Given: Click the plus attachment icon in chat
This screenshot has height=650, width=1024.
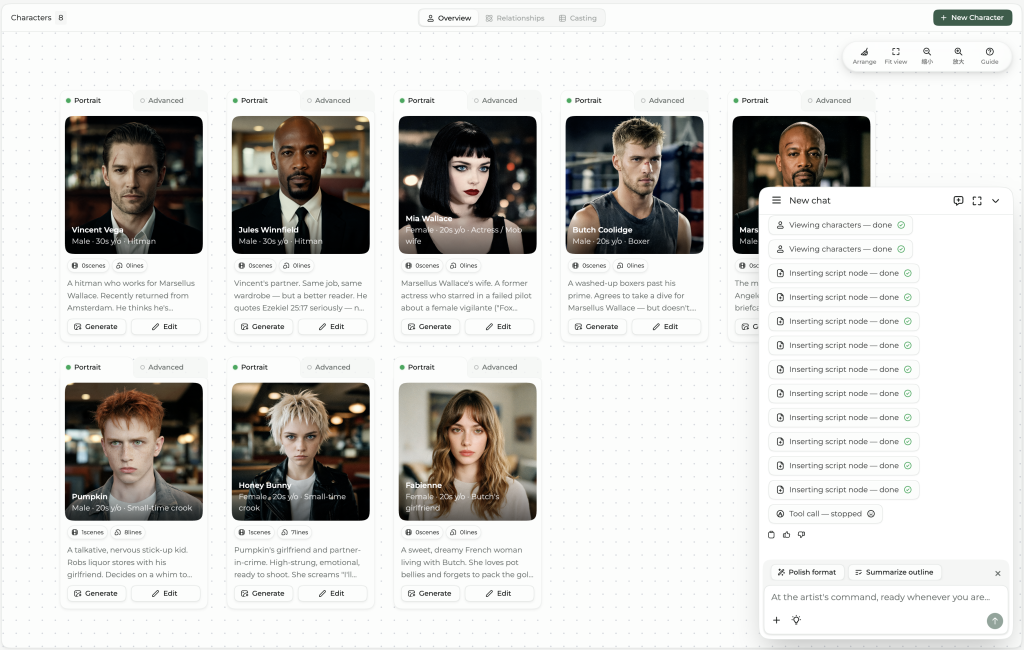Looking at the screenshot, I should click(776, 620).
